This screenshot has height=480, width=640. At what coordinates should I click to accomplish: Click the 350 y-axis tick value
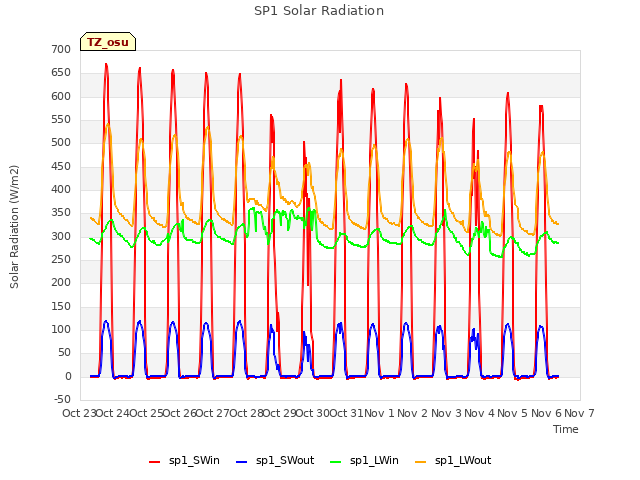point(61,213)
